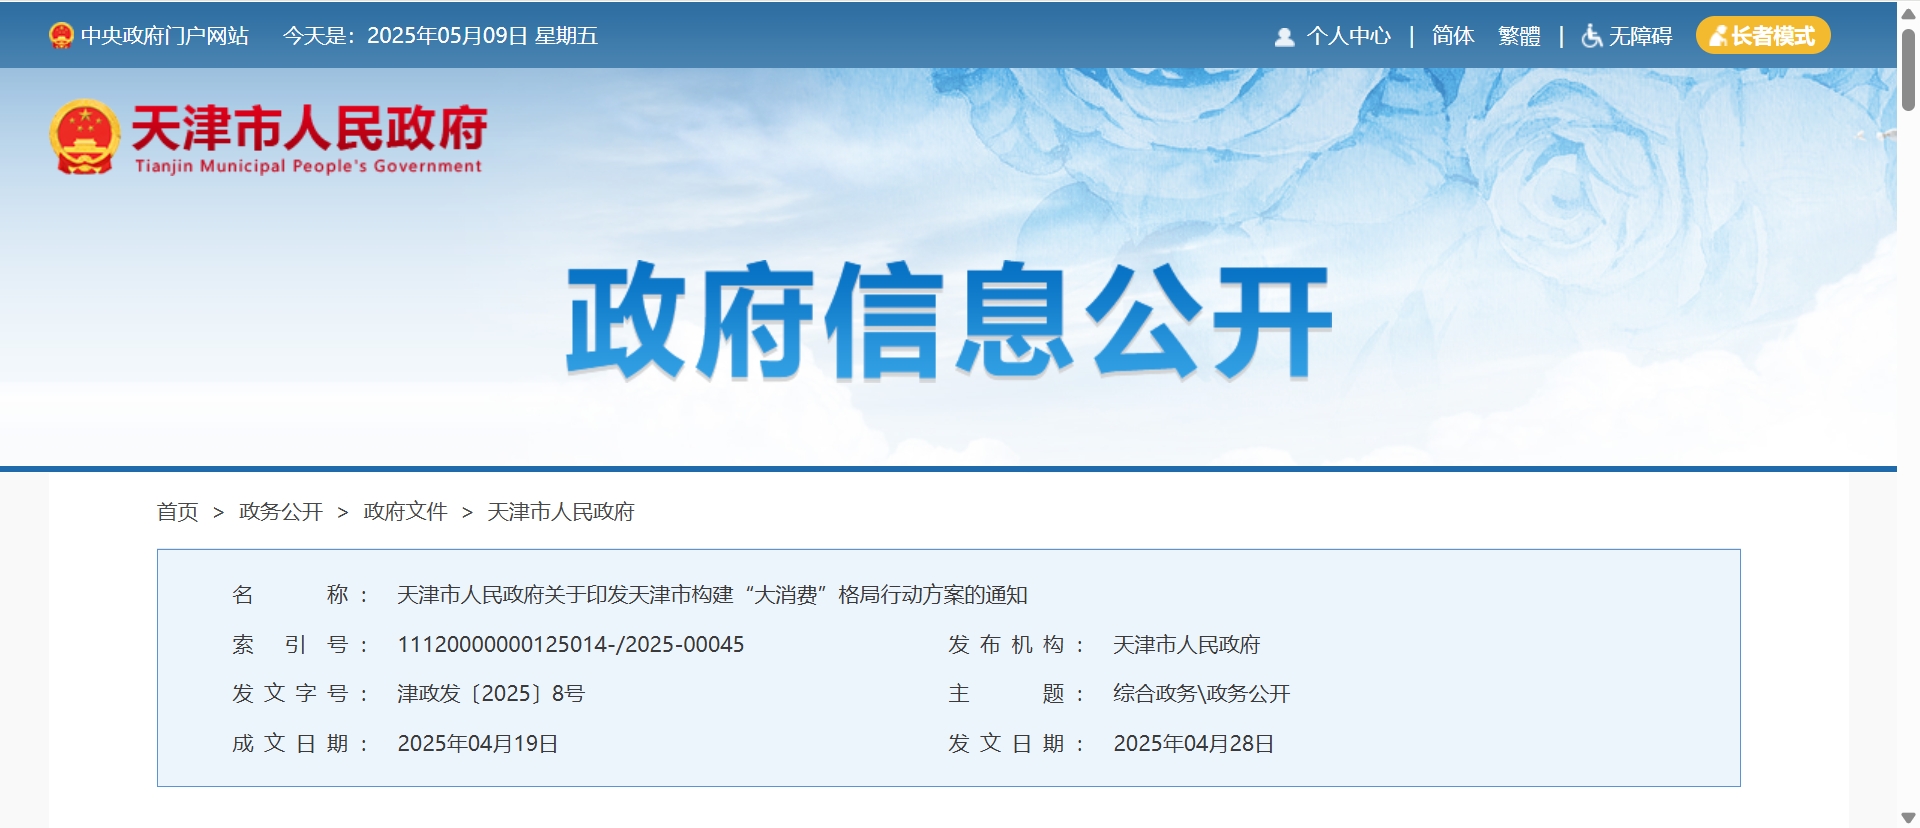Switch to 简体 Chinese
The image size is (1920, 828).
click(1453, 36)
